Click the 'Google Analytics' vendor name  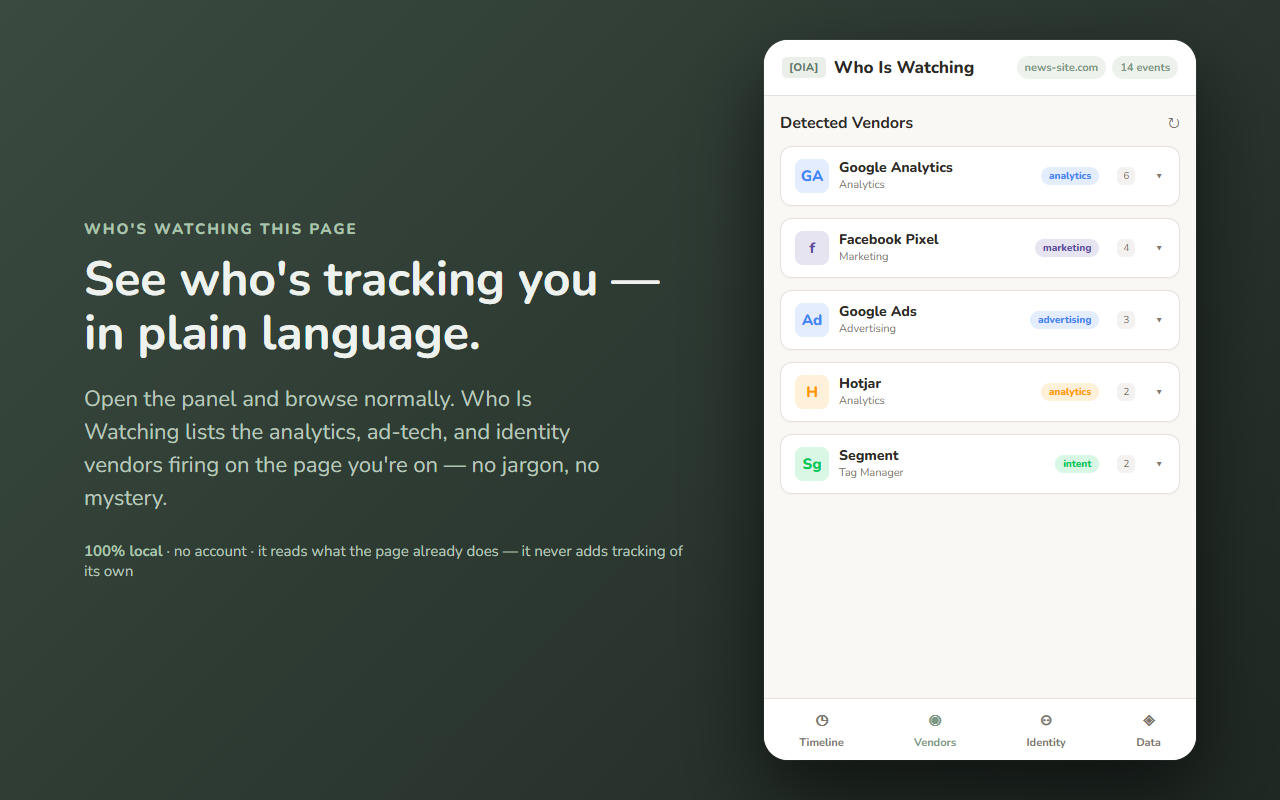(896, 167)
